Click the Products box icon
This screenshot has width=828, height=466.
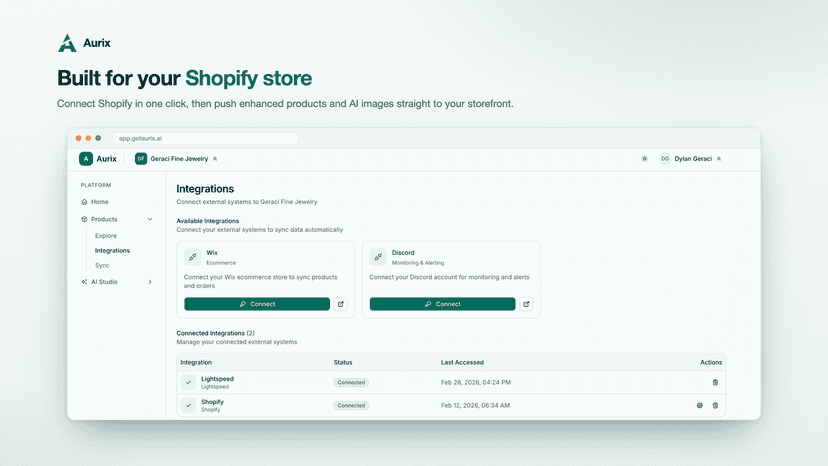click(x=84, y=219)
